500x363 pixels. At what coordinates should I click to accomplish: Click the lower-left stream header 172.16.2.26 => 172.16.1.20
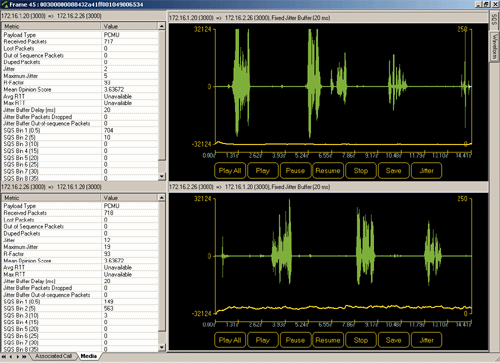click(x=51, y=187)
